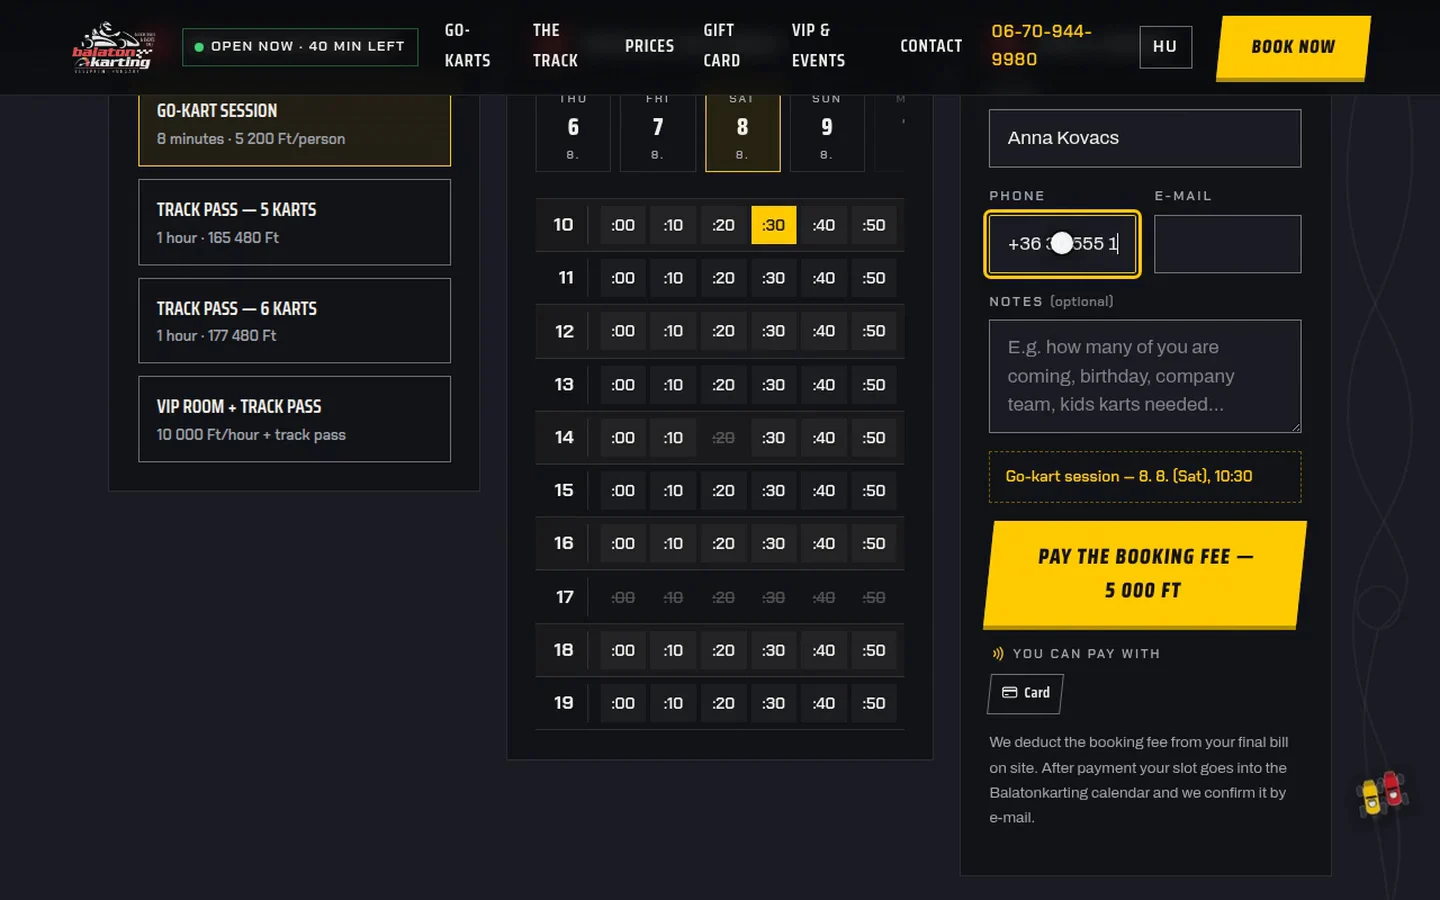The height and width of the screenshot is (900, 1440).
Task: Select Track Pass — 6 Karts option
Action: pyautogui.click(x=294, y=321)
